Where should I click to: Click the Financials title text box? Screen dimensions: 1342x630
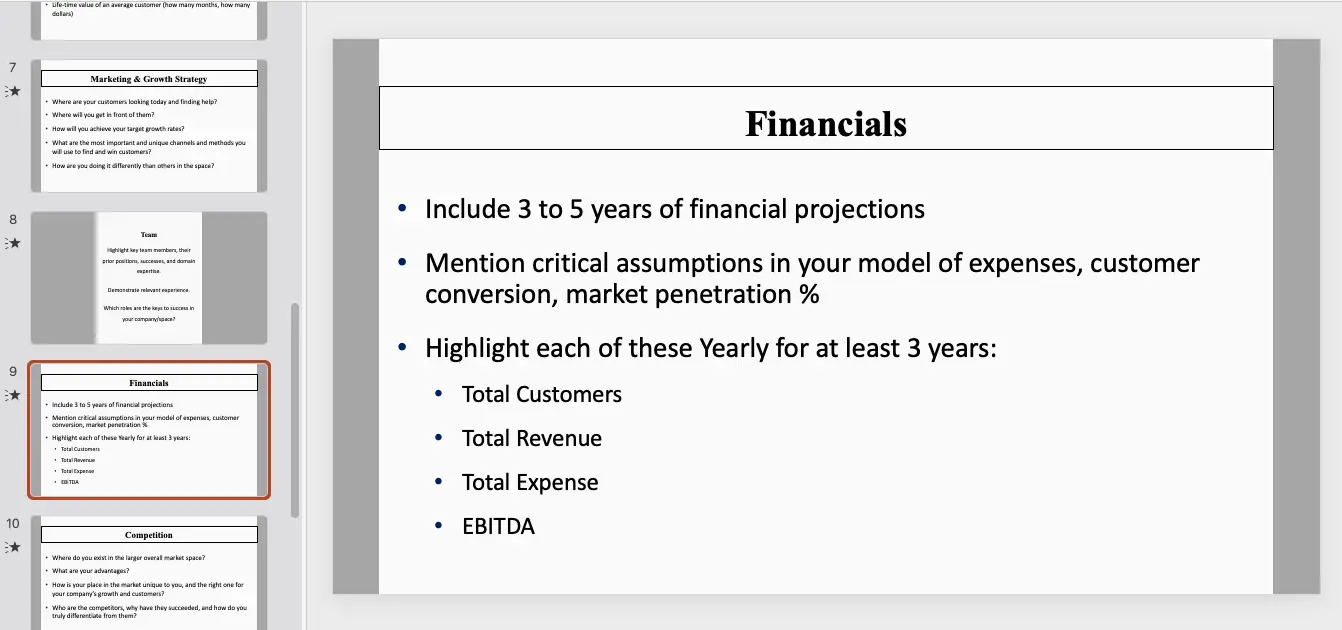826,123
